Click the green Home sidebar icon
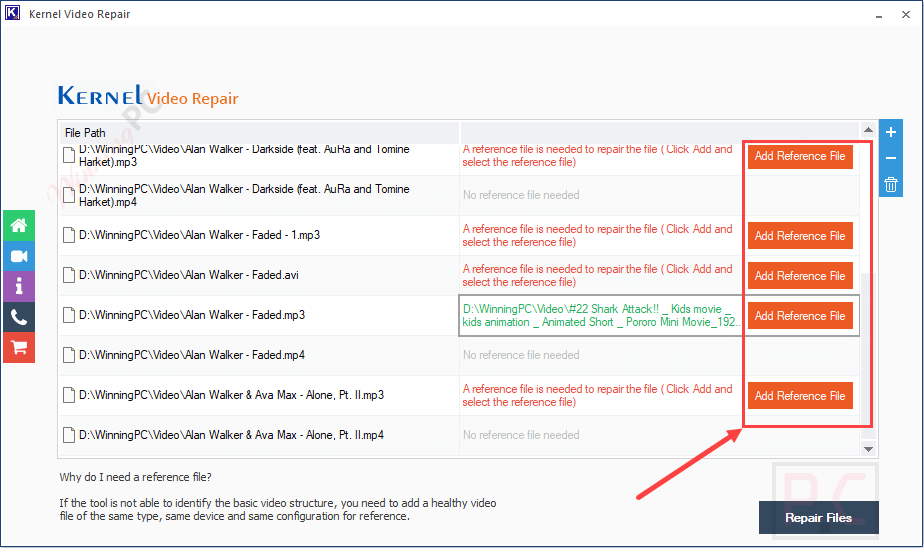 19,226
